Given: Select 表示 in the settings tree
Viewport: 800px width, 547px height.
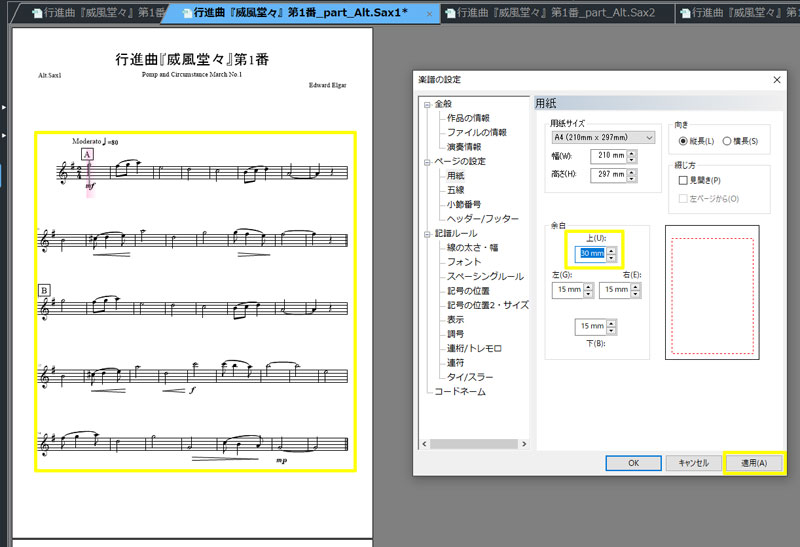Looking at the screenshot, I should point(455,319).
